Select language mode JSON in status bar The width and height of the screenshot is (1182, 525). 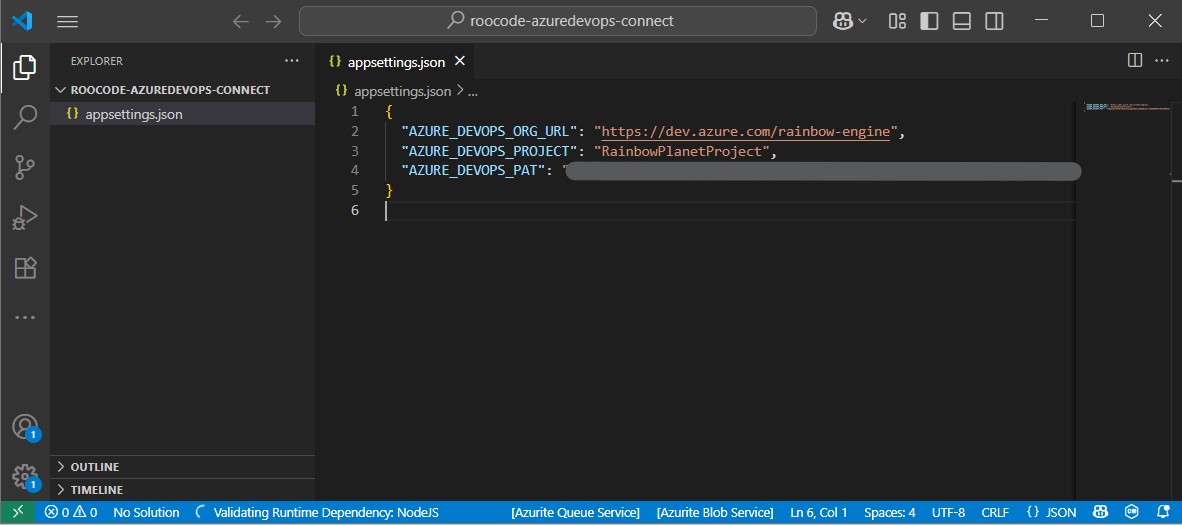click(x=1051, y=512)
